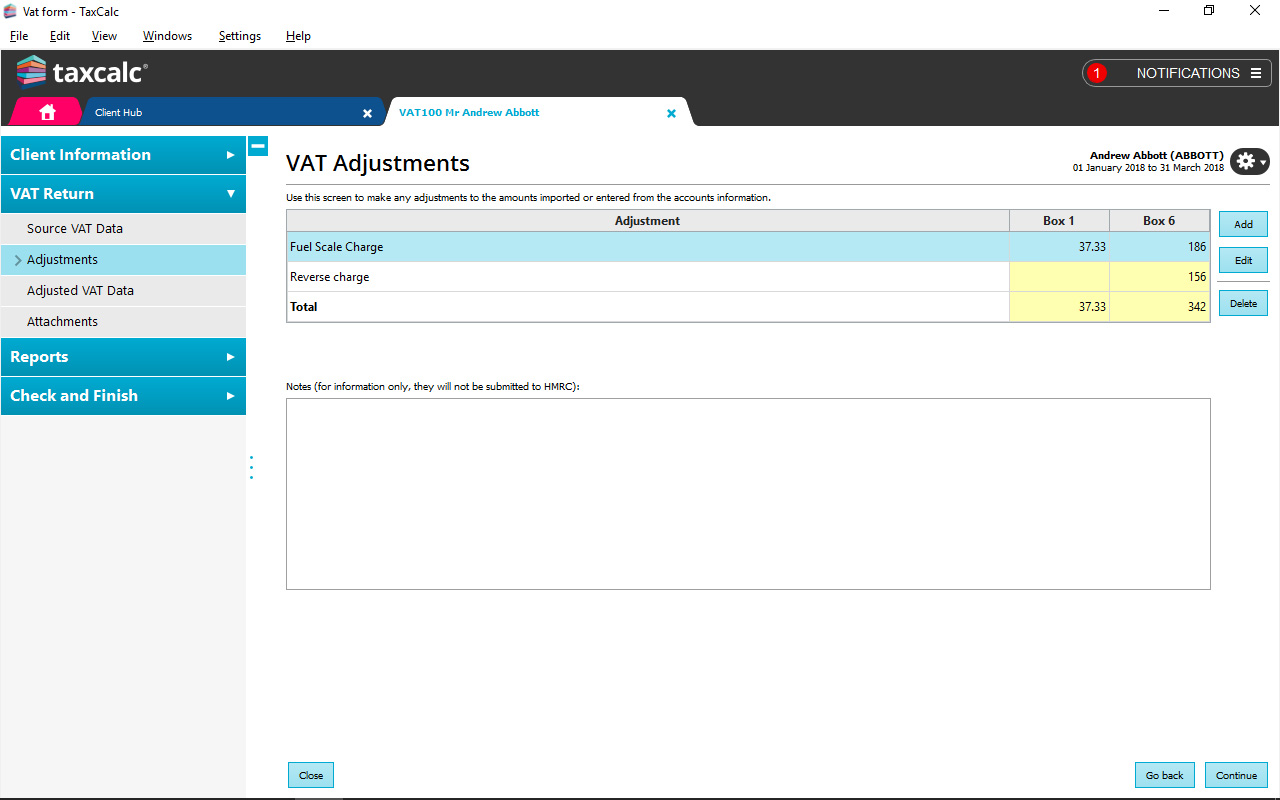Click the notifications hamburger menu icon
Viewport: 1280px width, 800px height.
pos(1255,73)
